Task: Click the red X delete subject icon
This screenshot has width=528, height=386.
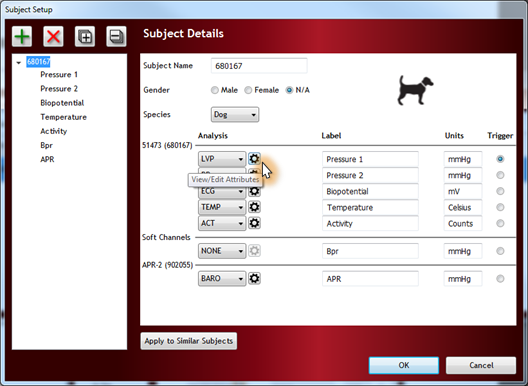Action: tap(53, 36)
